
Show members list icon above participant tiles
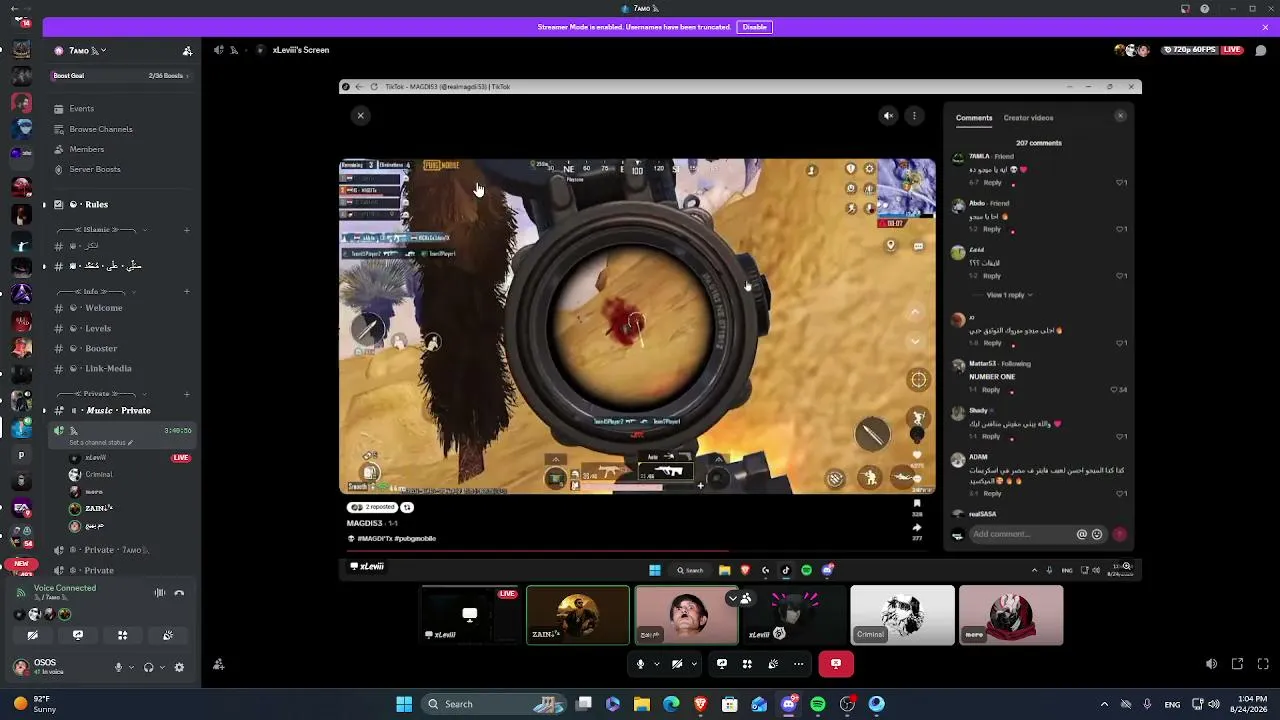(x=746, y=598)
